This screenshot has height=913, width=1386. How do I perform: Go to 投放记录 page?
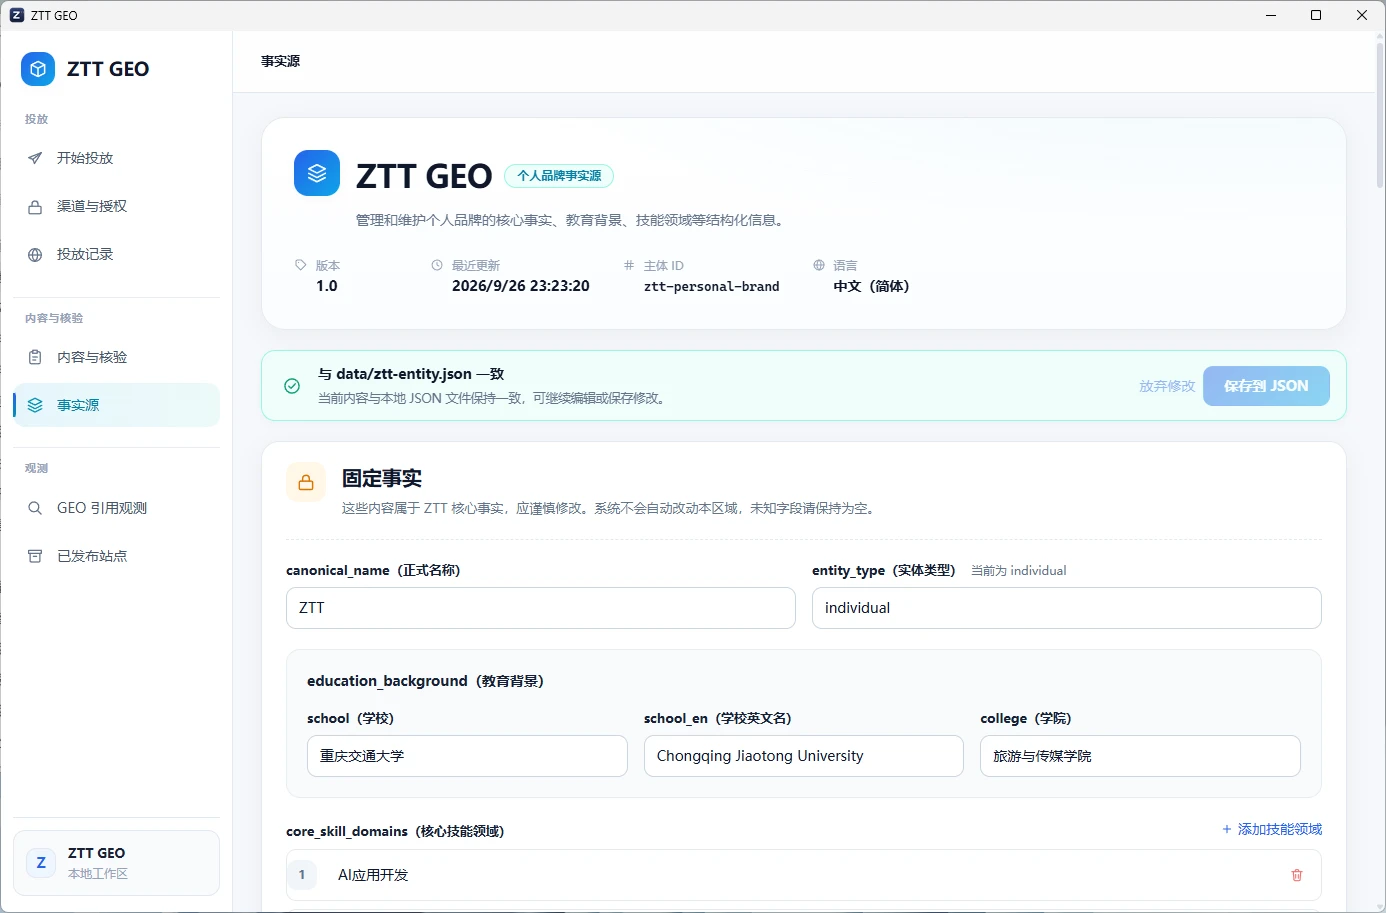tap(117, 254)
